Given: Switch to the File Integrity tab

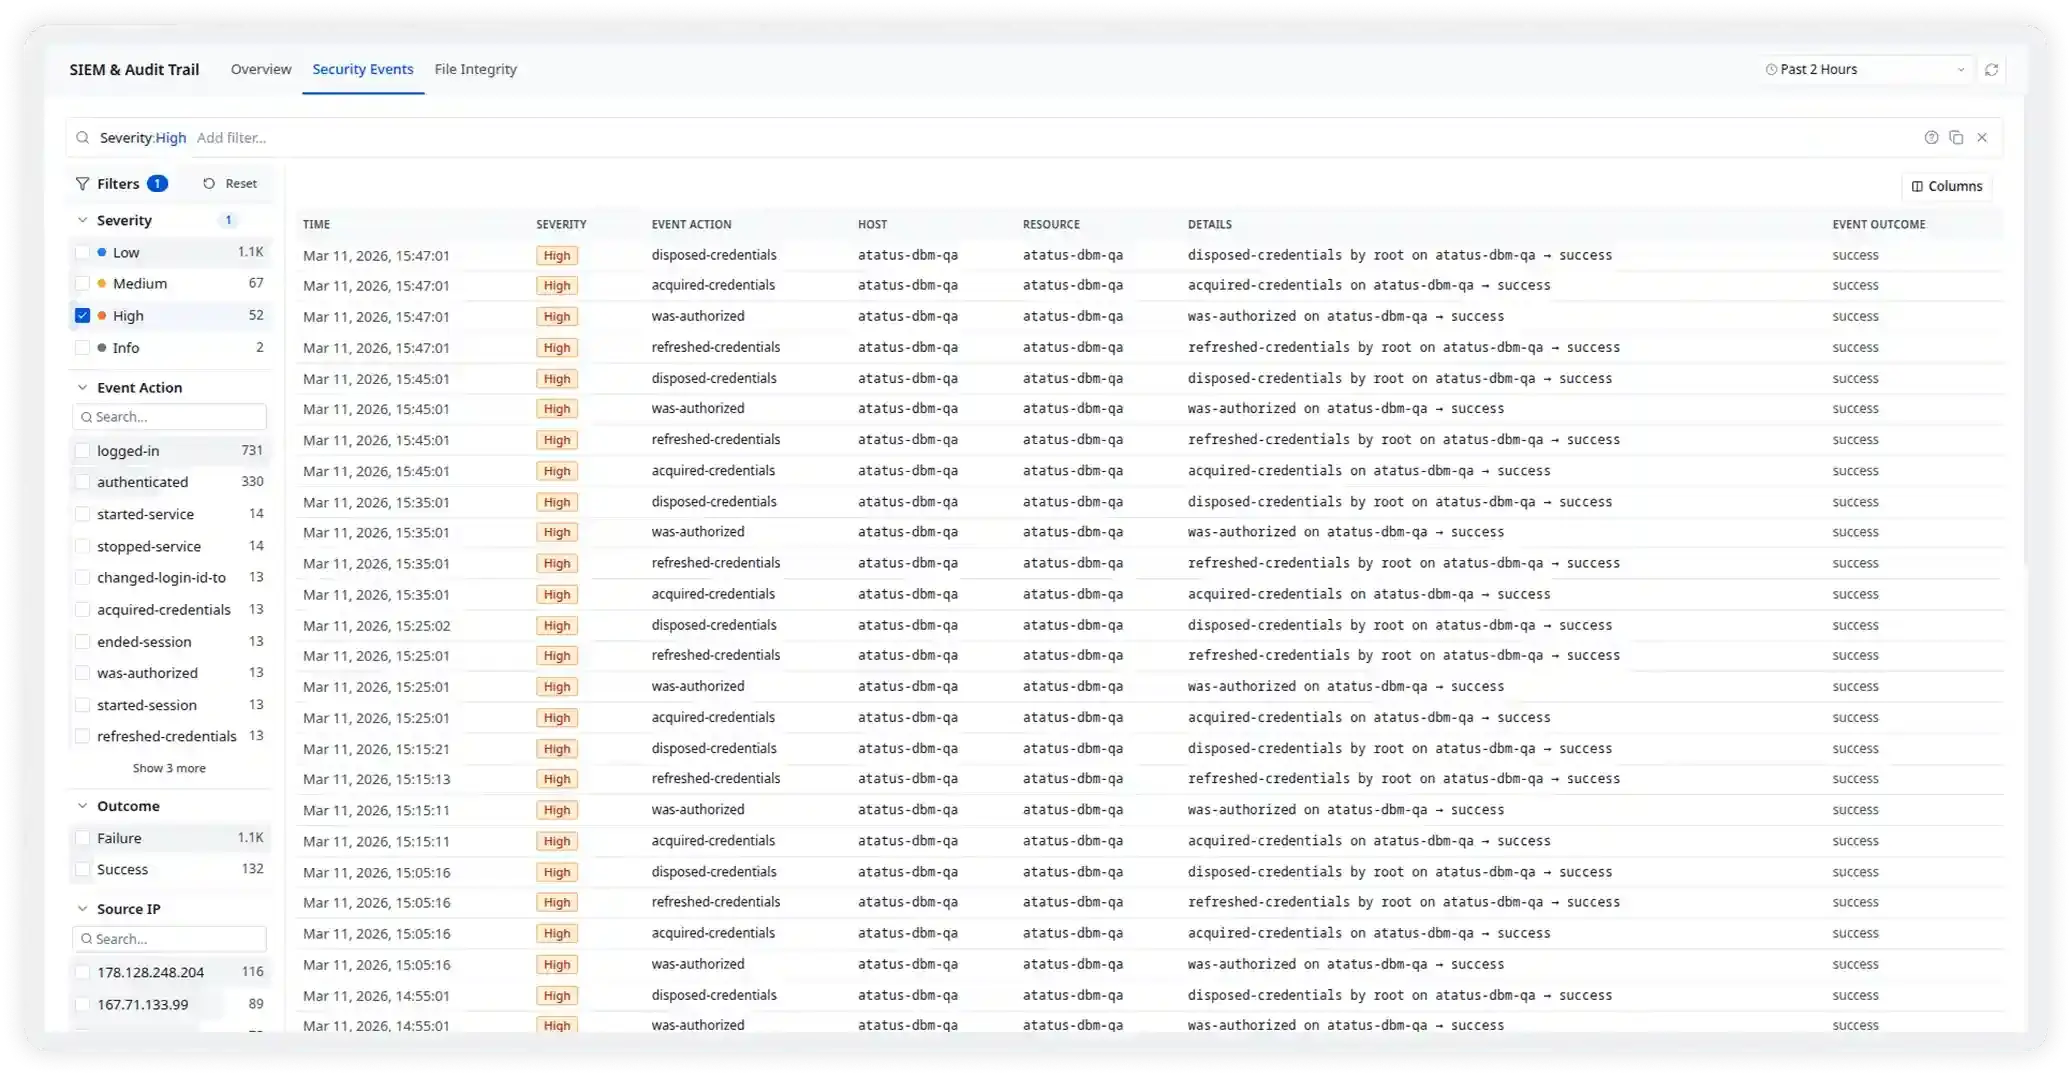Looking at the screenshot, I should 475,69.
